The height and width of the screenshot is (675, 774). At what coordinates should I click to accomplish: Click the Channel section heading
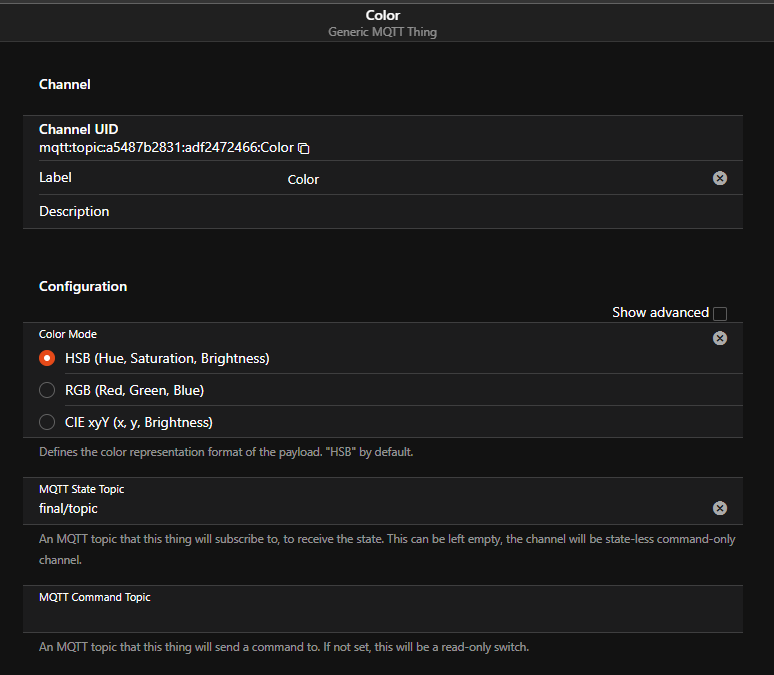(65, 84)
